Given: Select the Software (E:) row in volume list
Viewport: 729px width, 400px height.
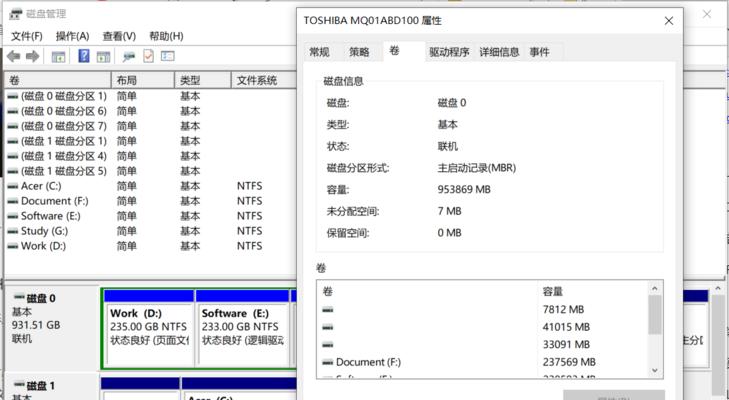Looking at the screenshot, I should pos(150,216).
